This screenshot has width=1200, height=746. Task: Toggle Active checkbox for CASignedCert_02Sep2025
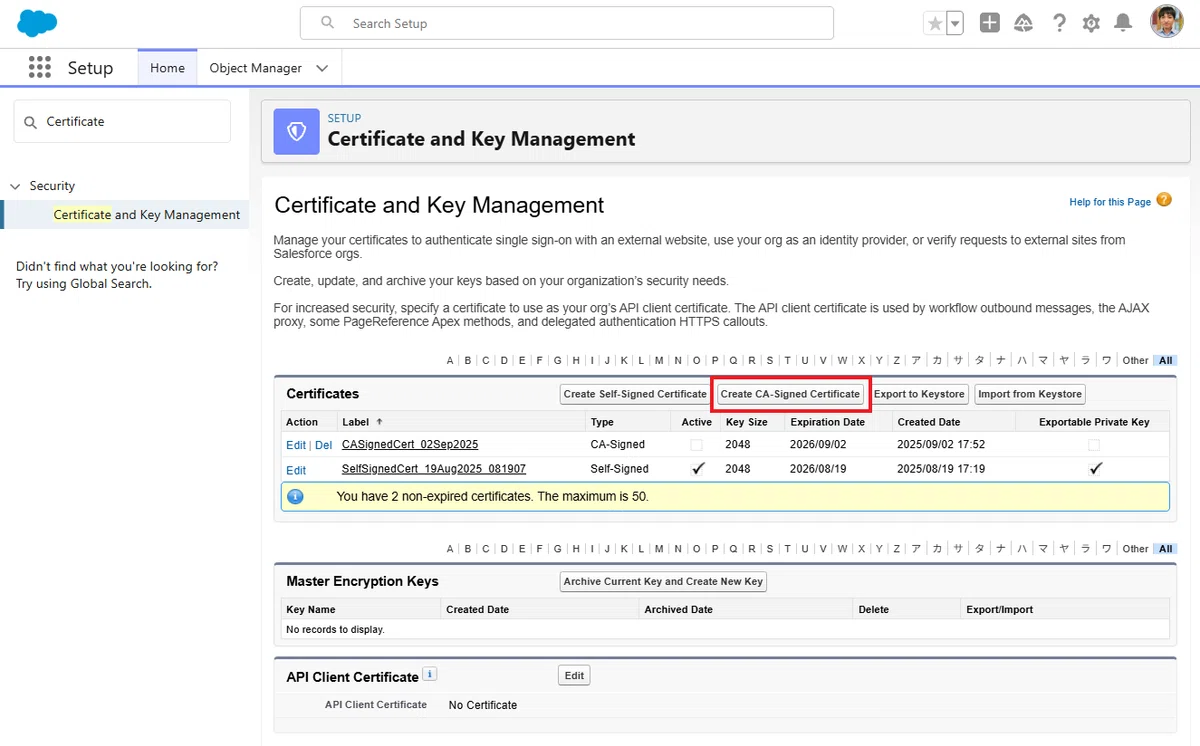(x=696, y=444)
